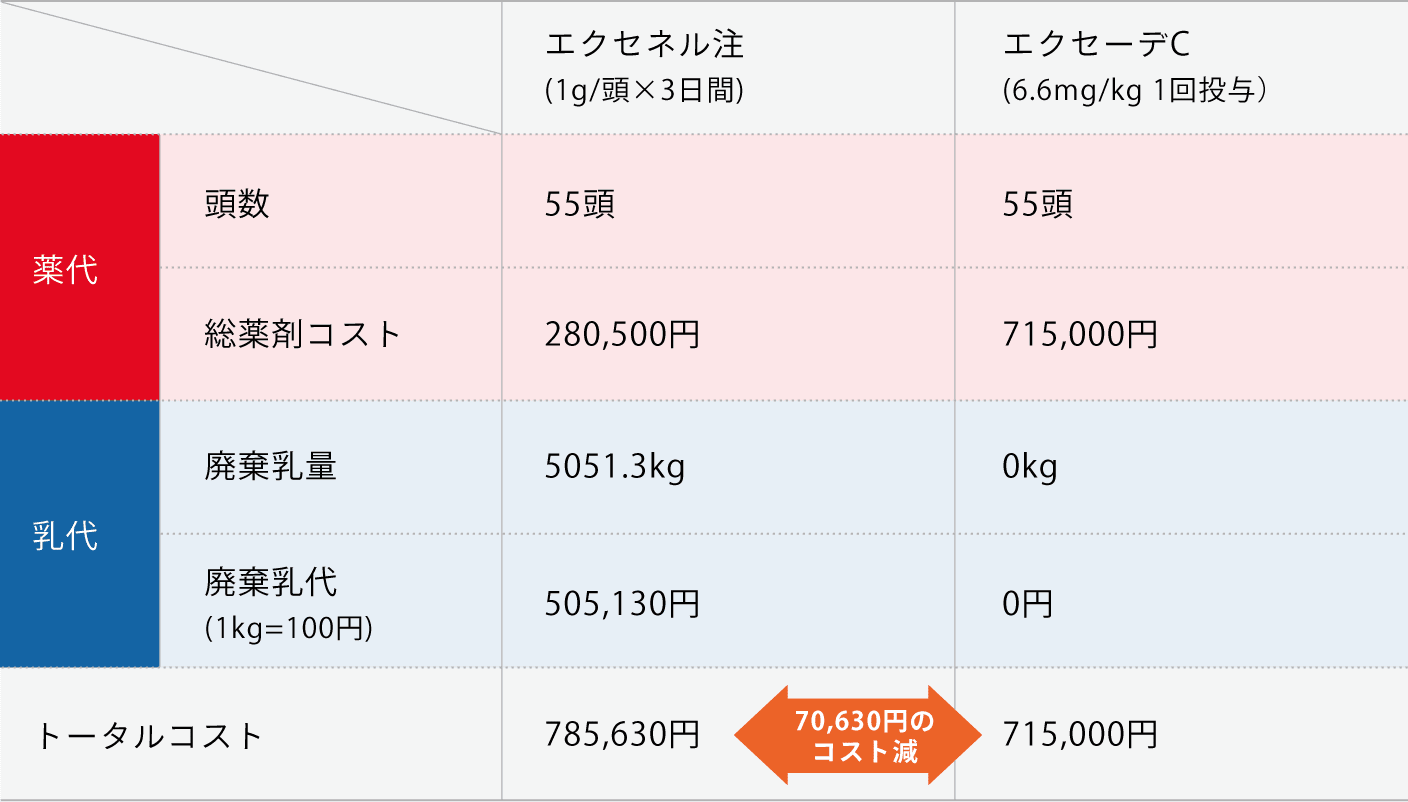Click the エクセーデC column header
Viewport: 1408px width, 802px height.
tap(1096, 45)
